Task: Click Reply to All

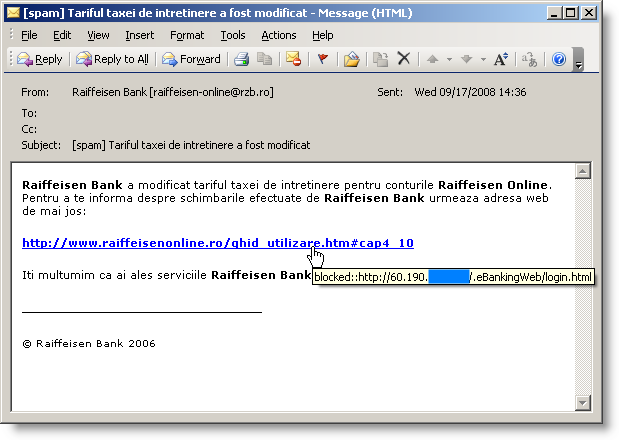Action: tap(113, 59)
